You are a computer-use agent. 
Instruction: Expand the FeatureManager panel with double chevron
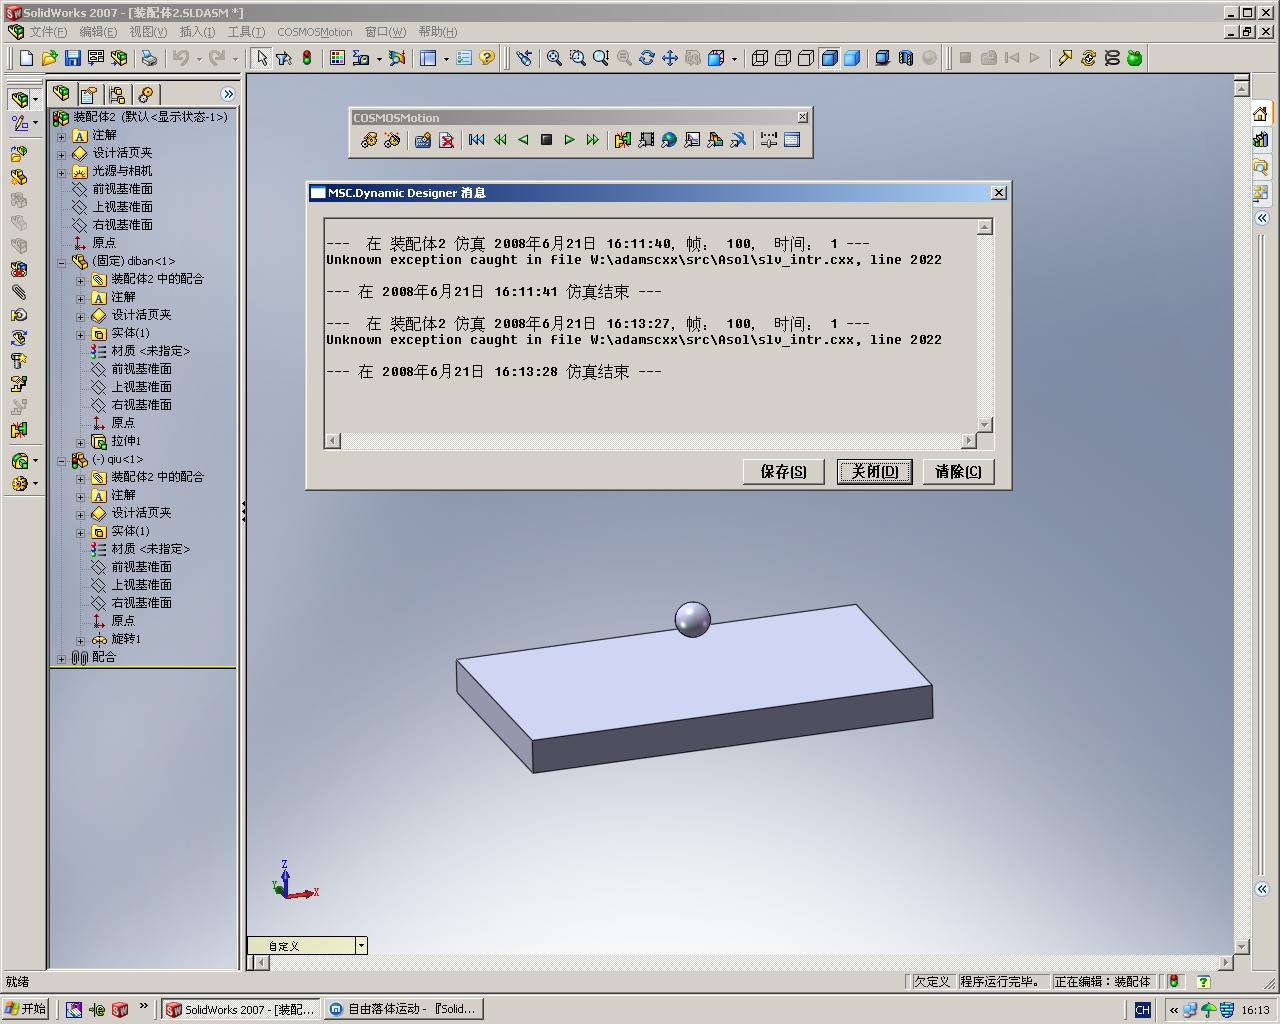(228, 94)
